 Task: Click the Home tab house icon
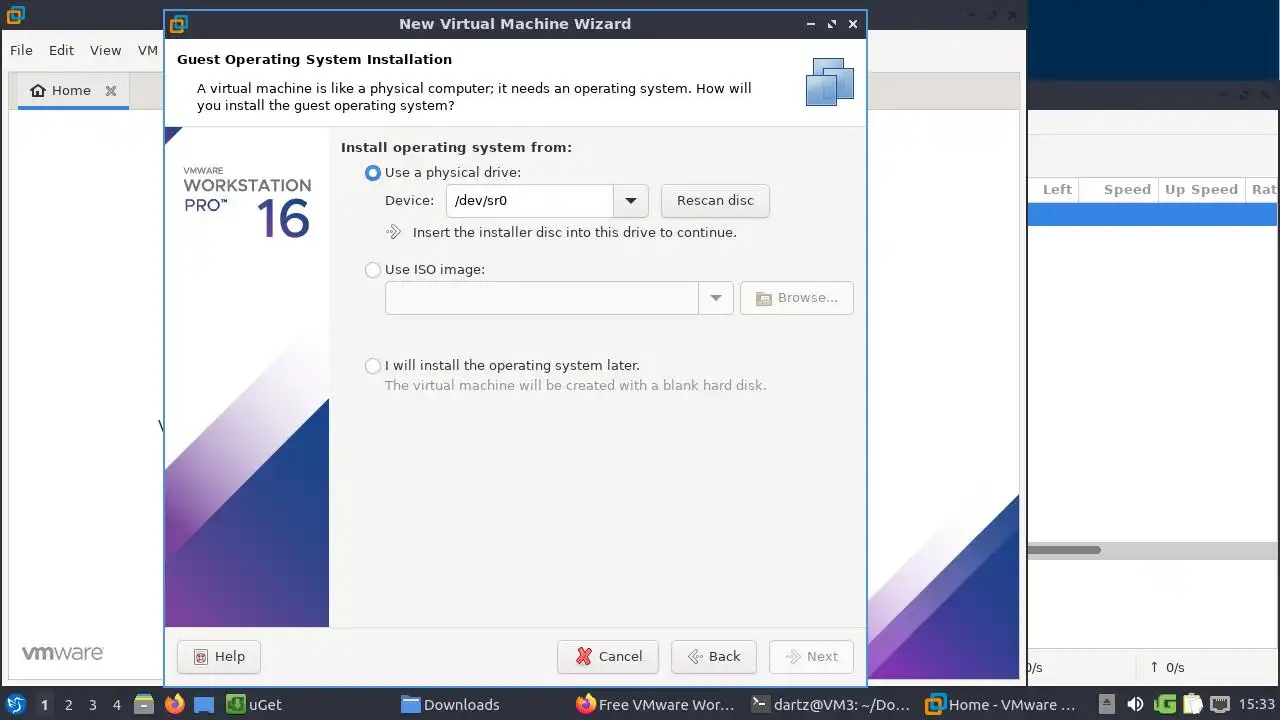coord(38,91)
